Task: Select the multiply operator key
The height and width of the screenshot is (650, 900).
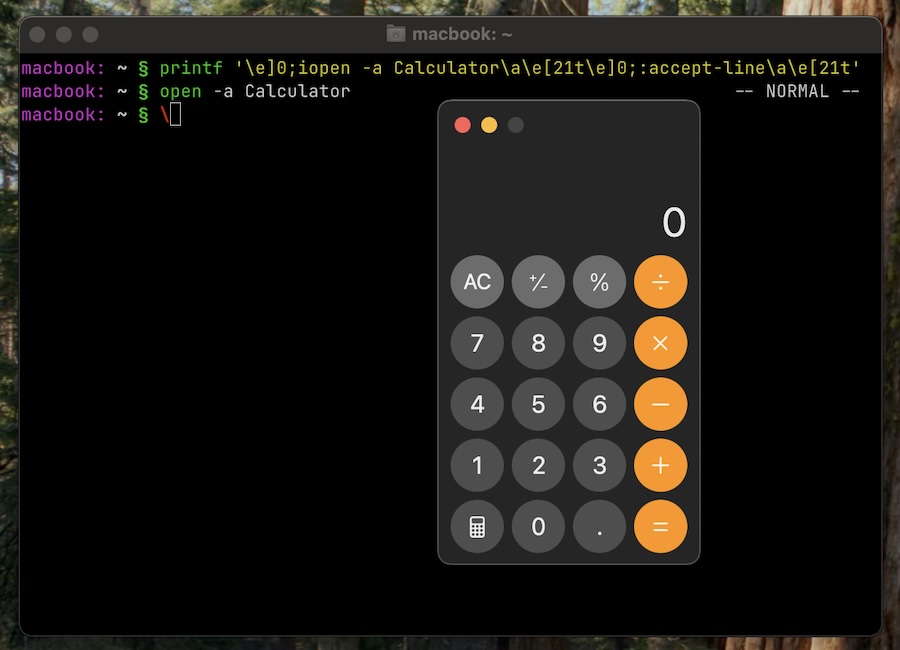Action: (661, 343)
